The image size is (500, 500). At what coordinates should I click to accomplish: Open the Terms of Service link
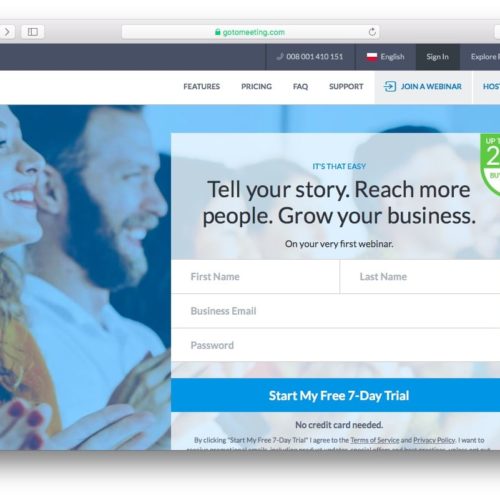(x=375, y=440)
